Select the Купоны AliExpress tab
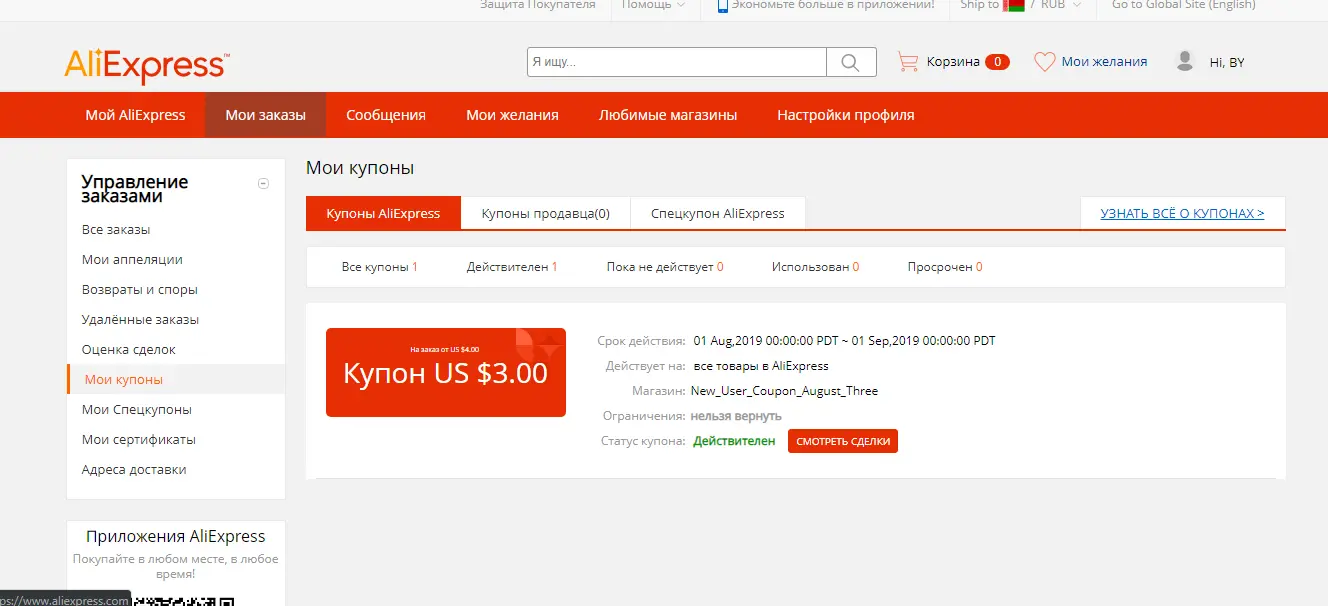The height and width of the screenshot is (606, 1328). [x=383, y=213]
